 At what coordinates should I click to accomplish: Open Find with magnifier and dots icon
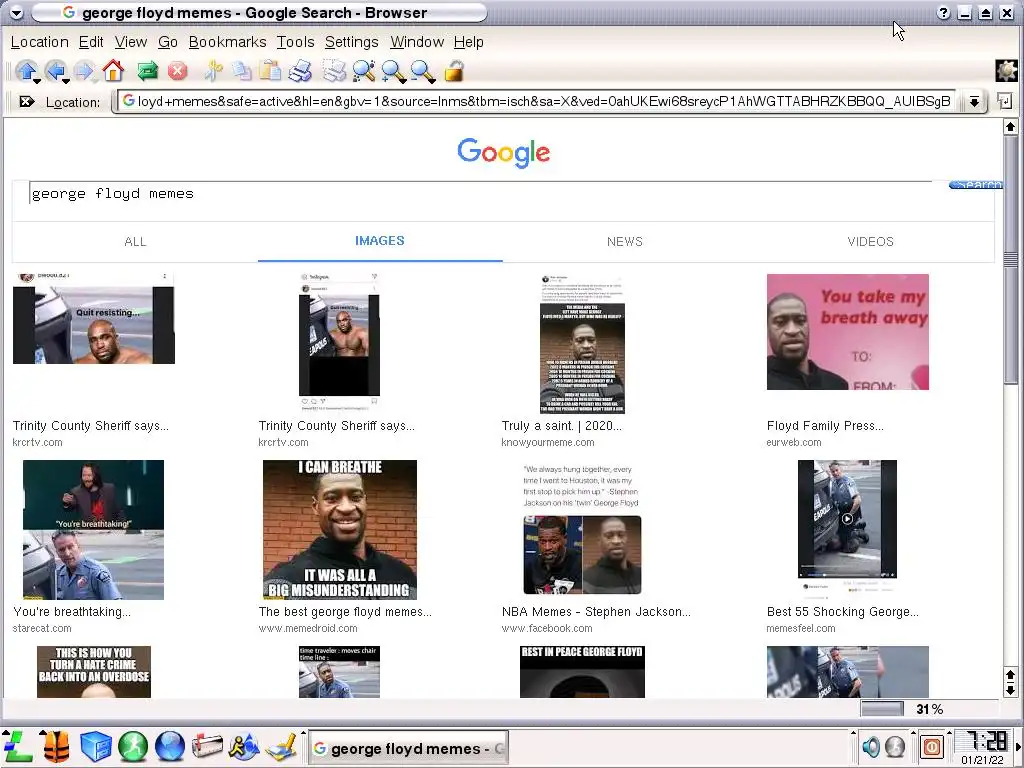[364, 71]
